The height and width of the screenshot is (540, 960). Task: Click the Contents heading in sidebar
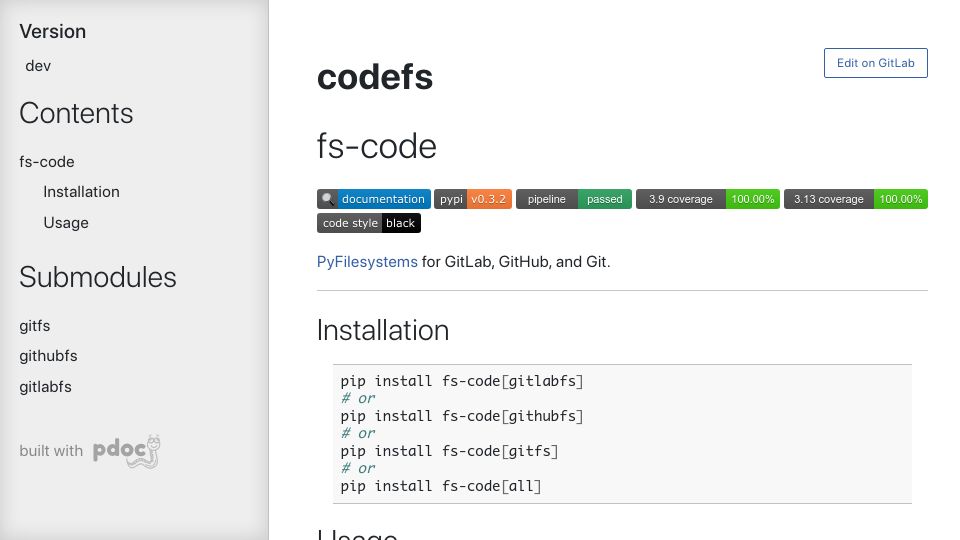(76, 113)
